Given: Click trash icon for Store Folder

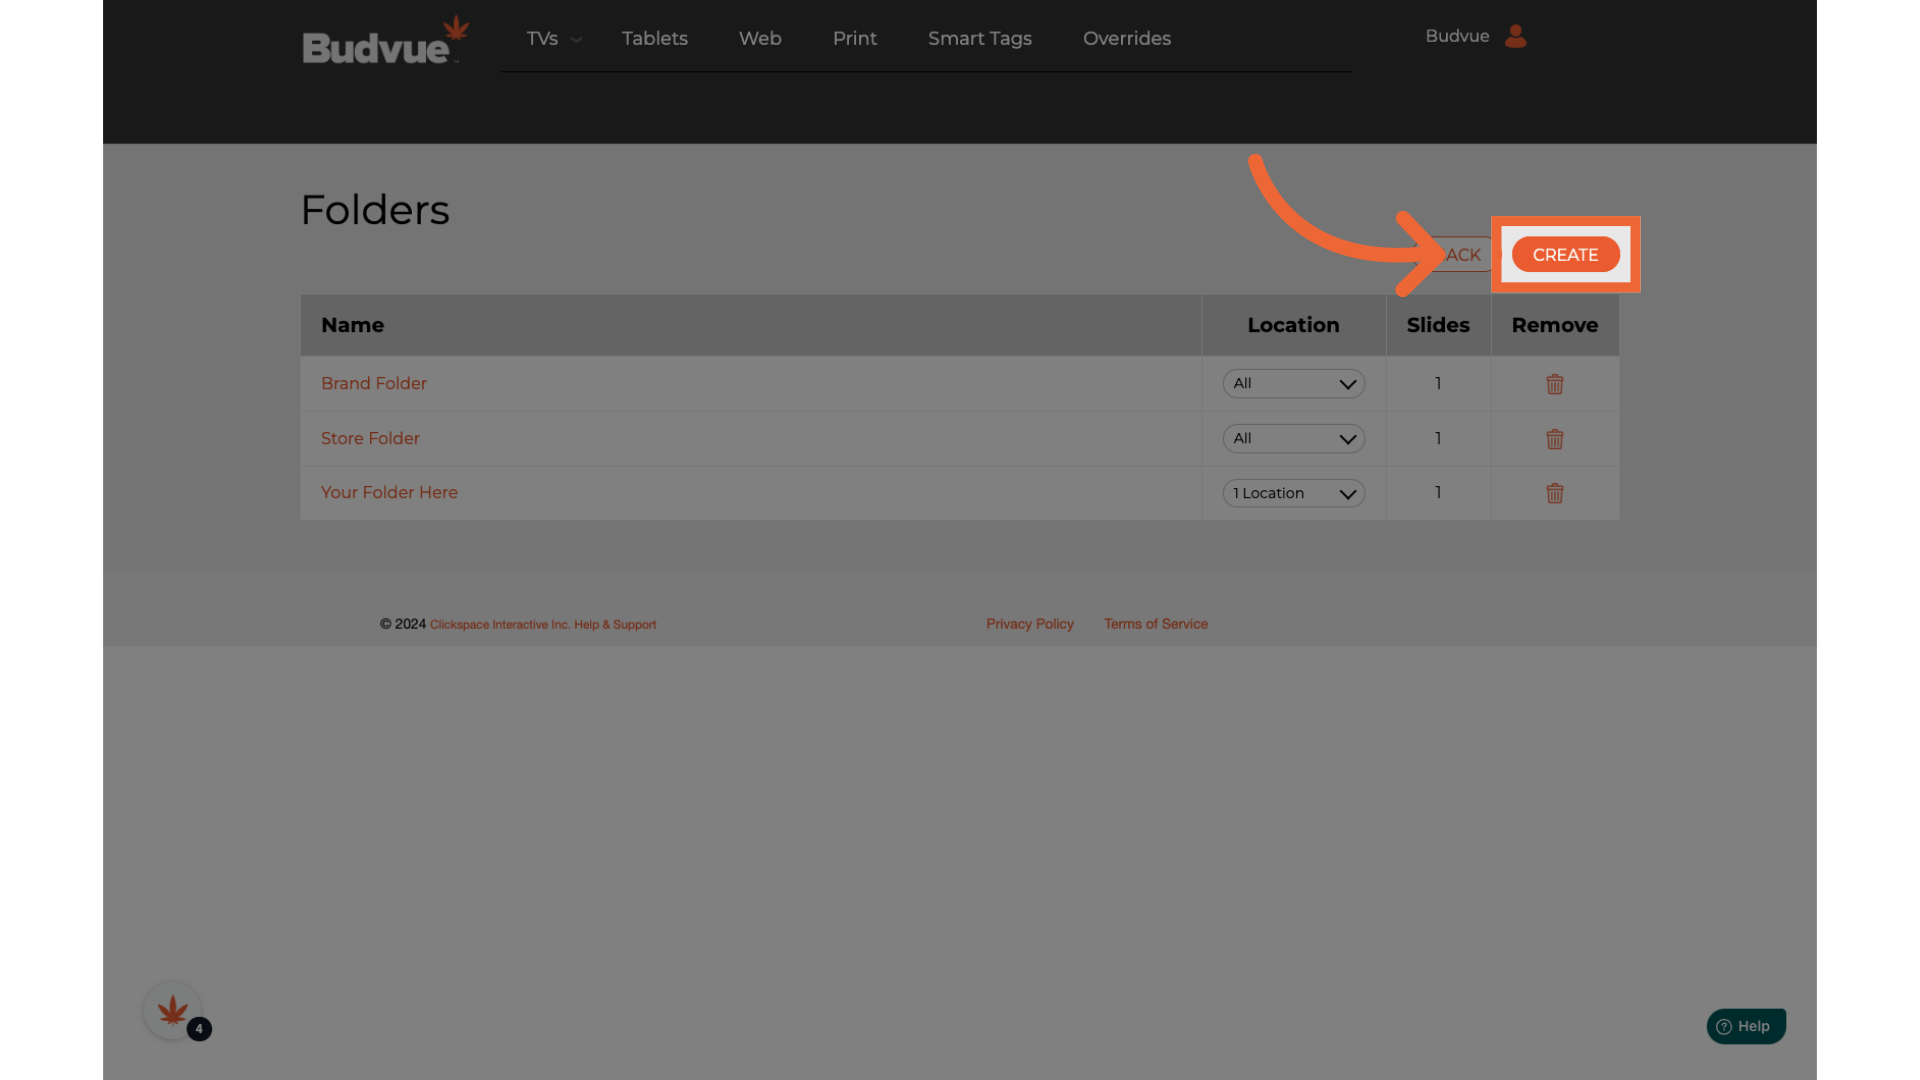Looking at the screenshot, I should point(1554,439).
